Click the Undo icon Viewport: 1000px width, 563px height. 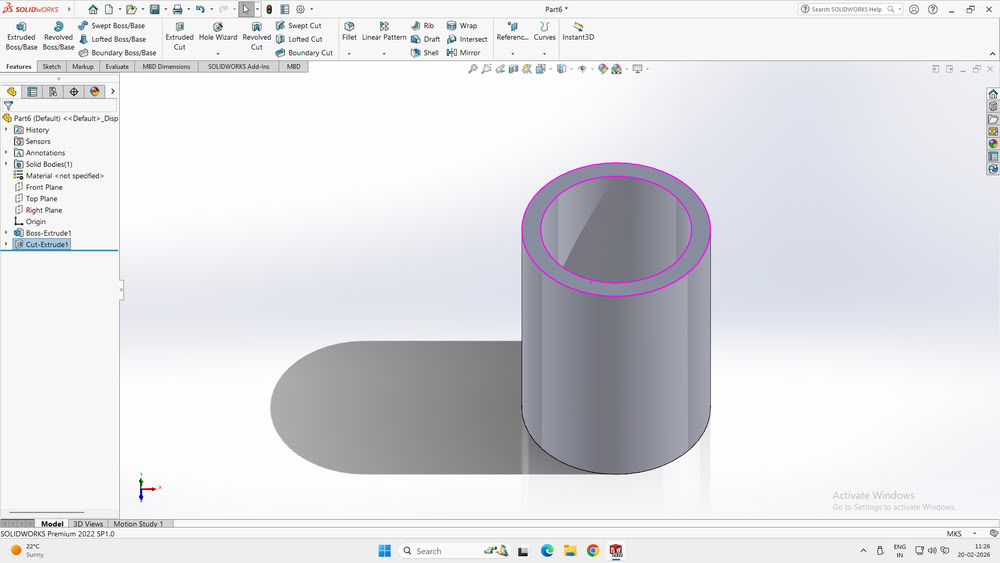pos(200,9)
